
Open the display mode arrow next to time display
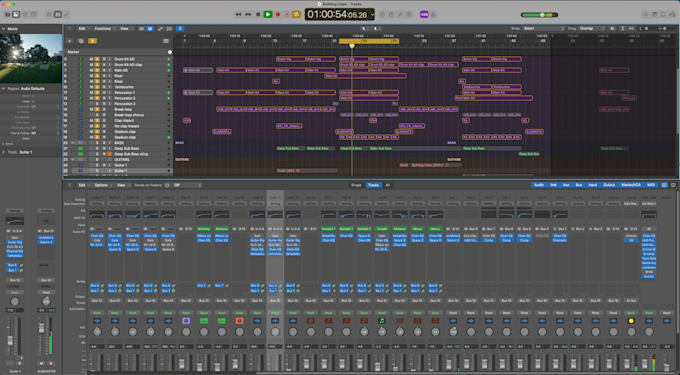pyautogui.click(x=372, y=14)
